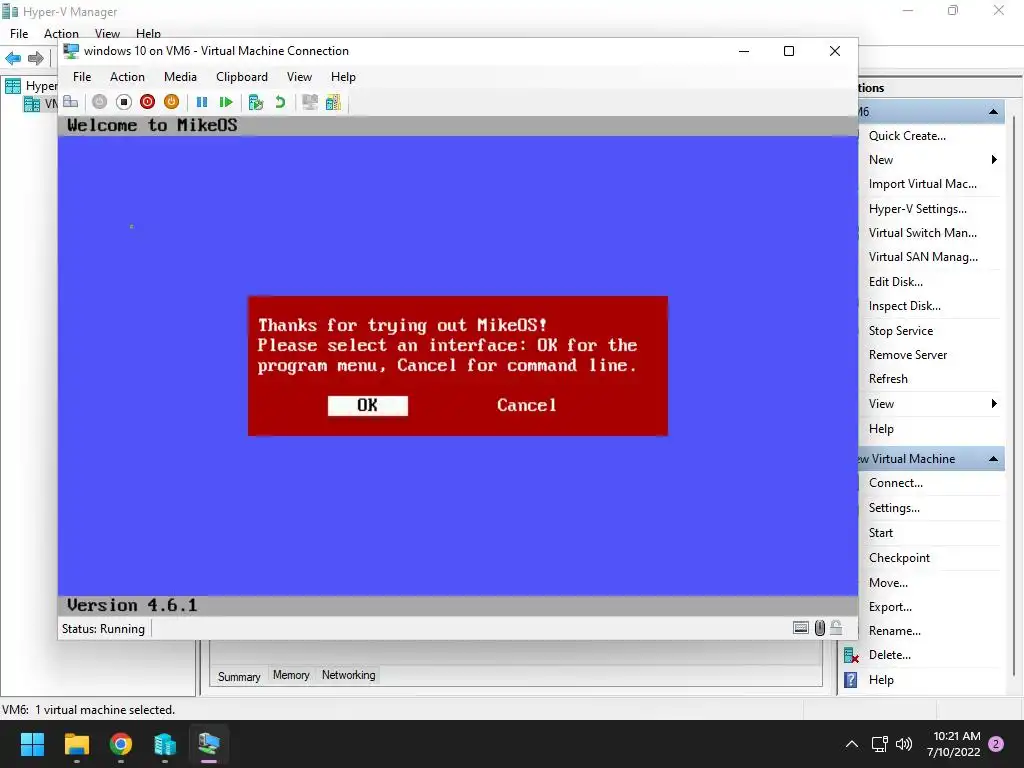This screenshot has width=1024, height=768.
Task: Click the blue Help question icon
Action: point(850,680)
